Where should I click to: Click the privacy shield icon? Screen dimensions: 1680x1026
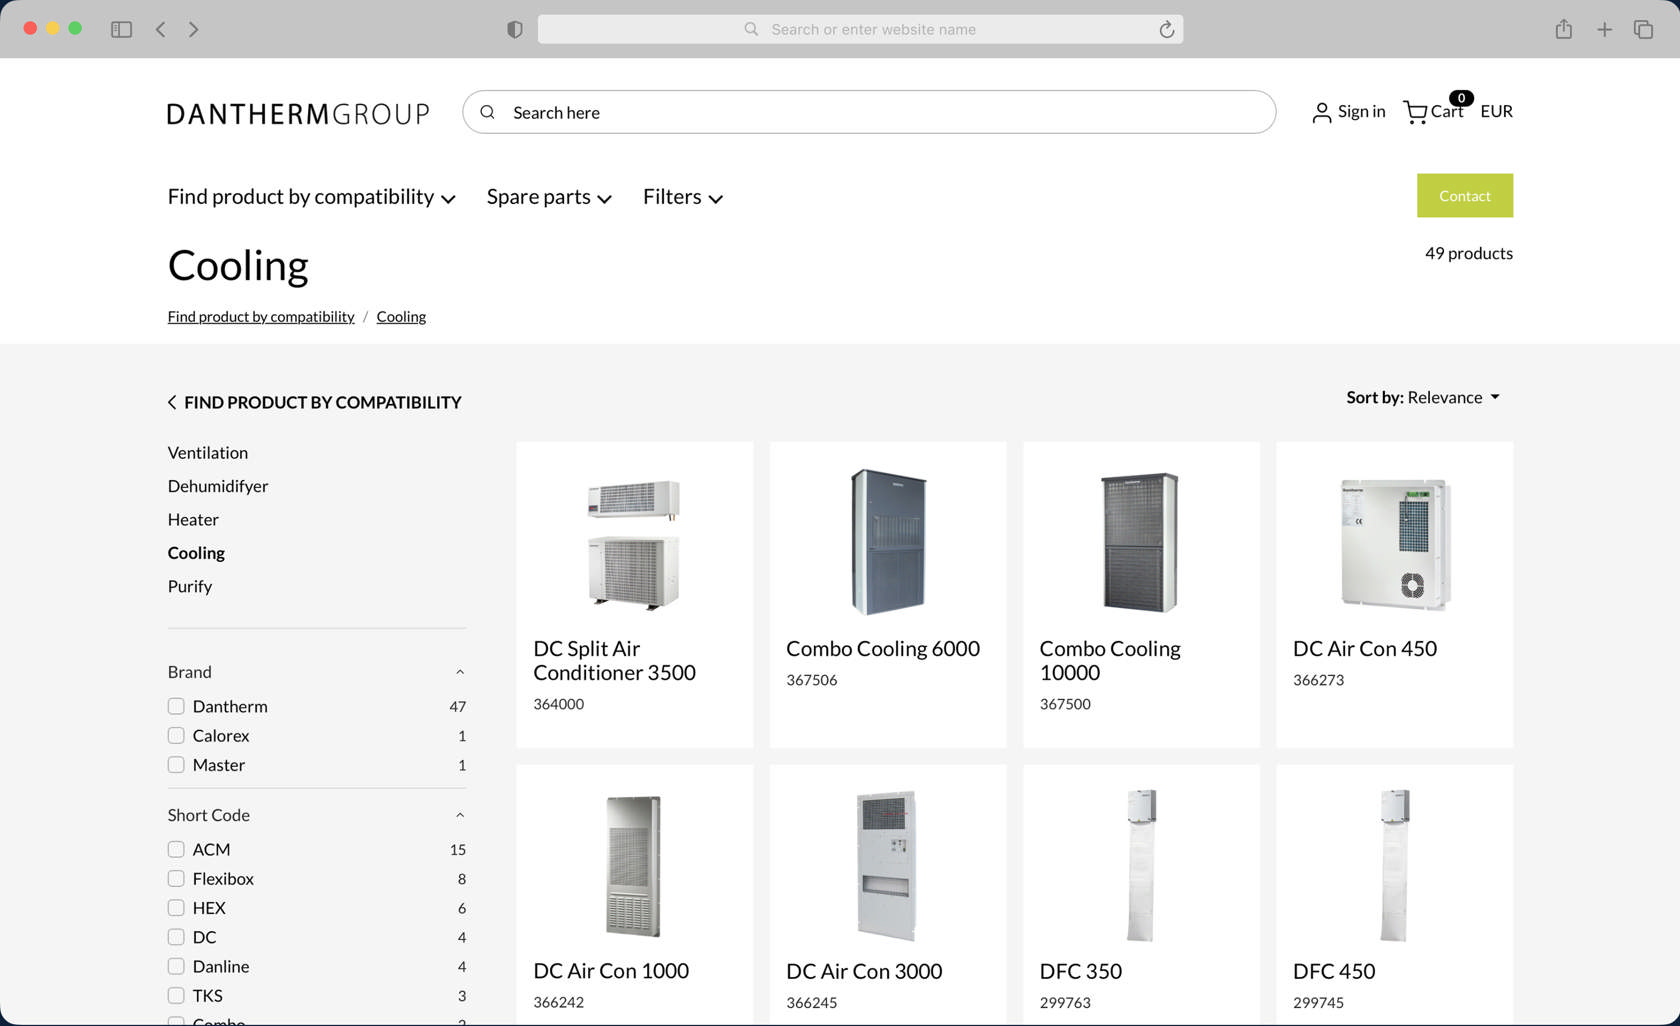(514, 29)
